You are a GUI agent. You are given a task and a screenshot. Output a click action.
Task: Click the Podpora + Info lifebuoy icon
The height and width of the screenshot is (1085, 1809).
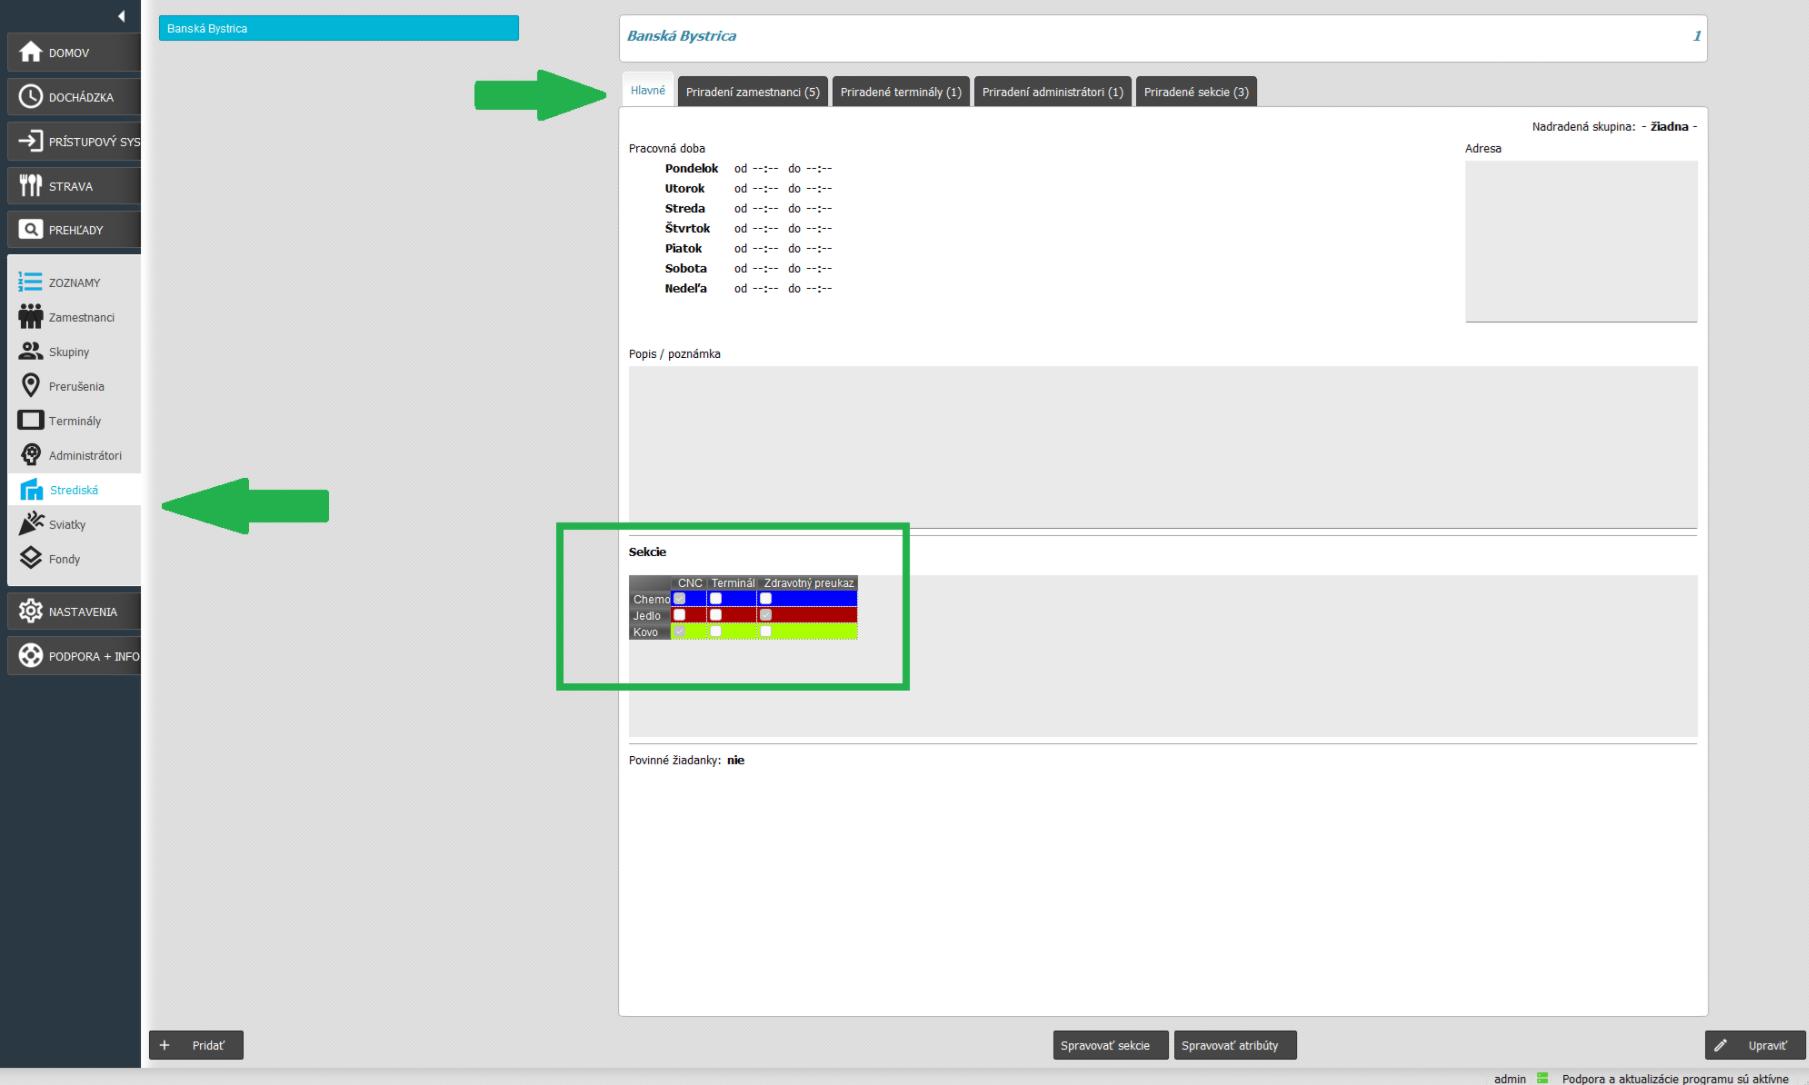pos(31,656)
